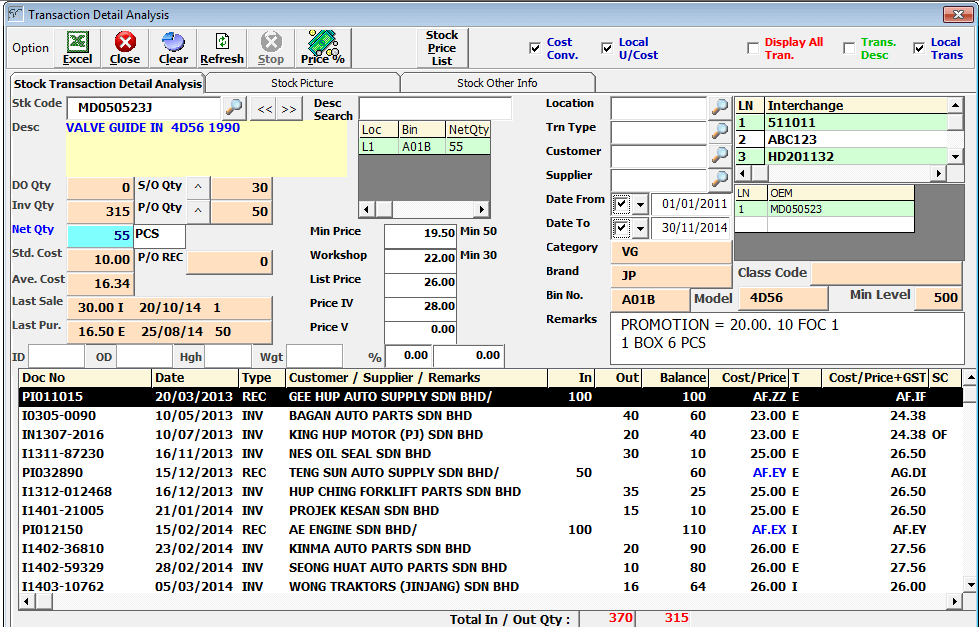Open the Price % tool
Image resolution: width=979 pixels, height=628 pixels.
323,48
